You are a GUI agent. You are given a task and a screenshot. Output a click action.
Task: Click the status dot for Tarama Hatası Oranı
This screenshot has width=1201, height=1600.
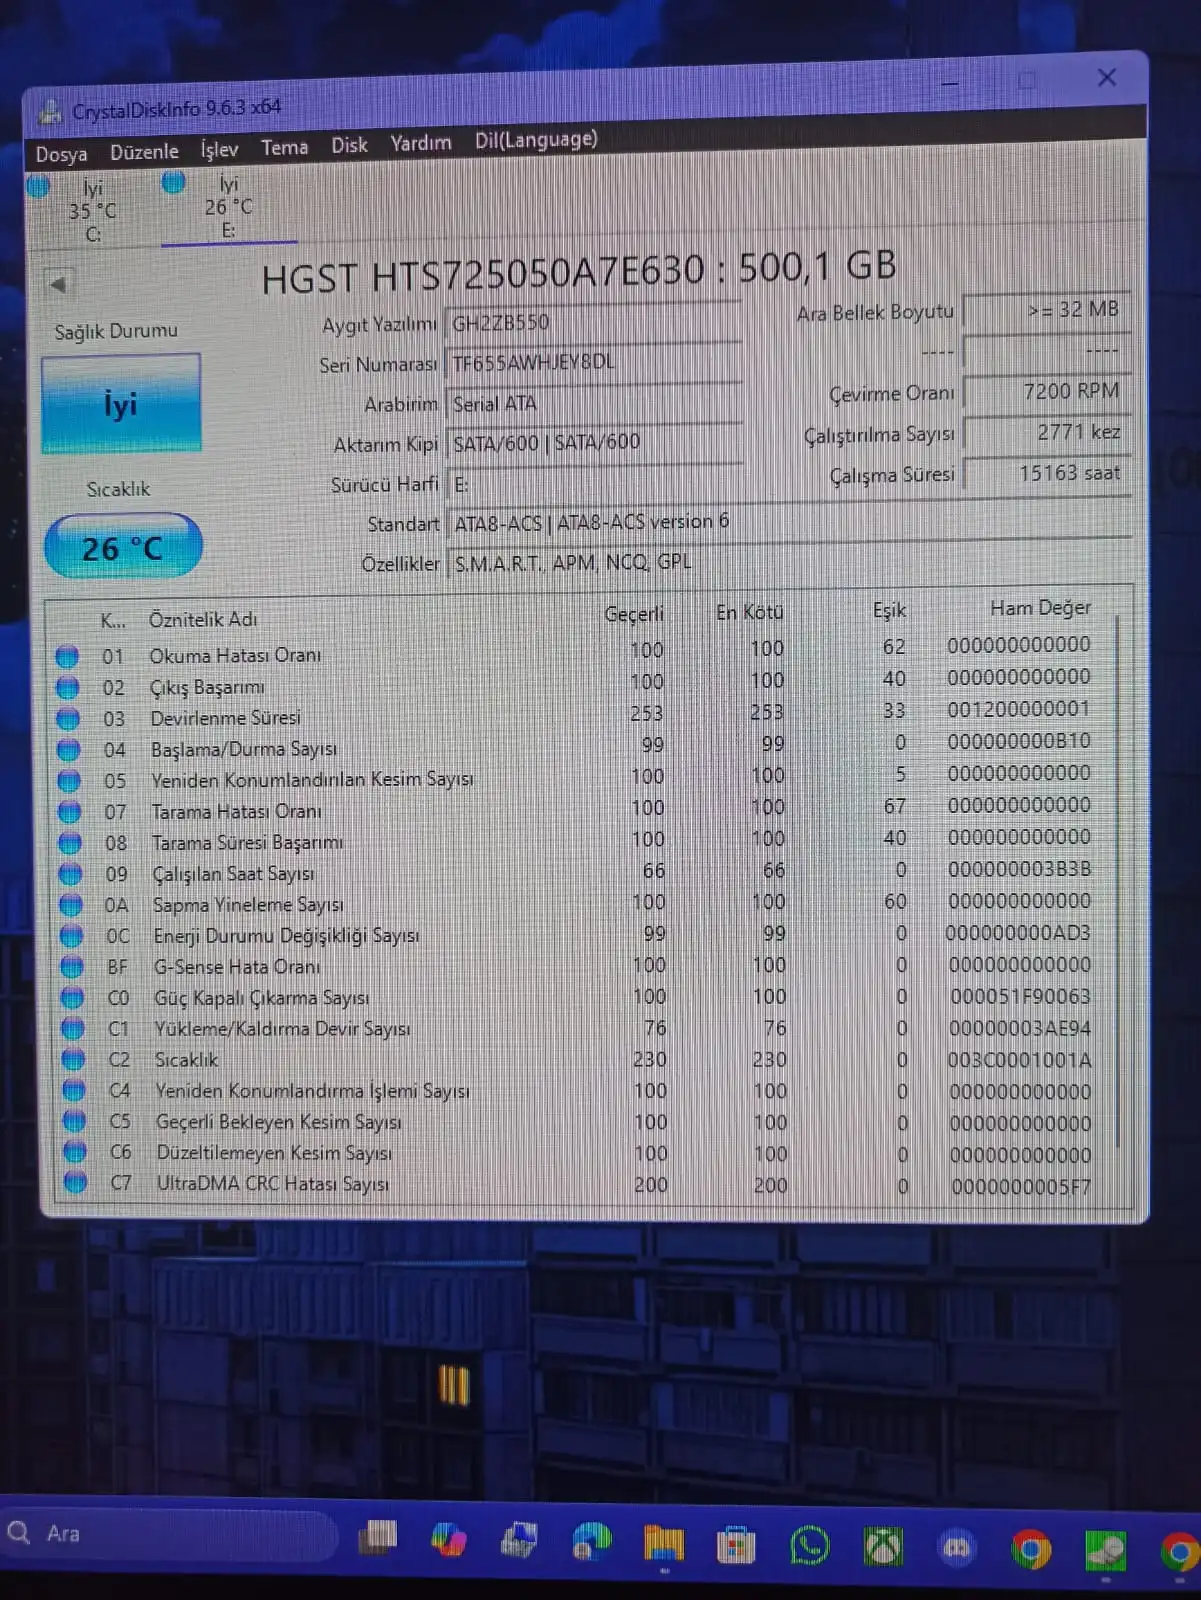coord(69,812)
